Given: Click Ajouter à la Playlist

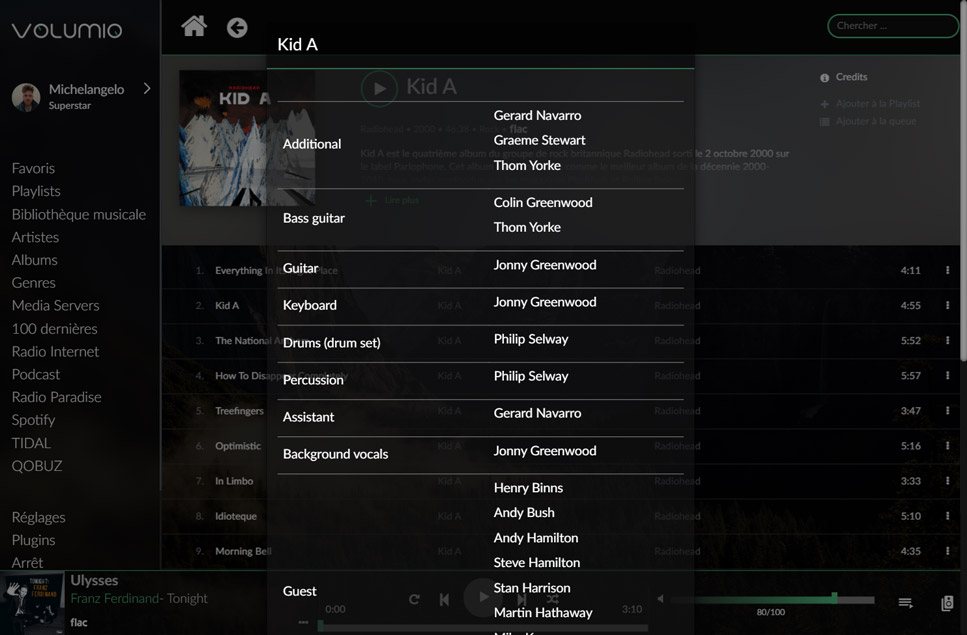Looking at the screenshot, I should tap(876, 103).
